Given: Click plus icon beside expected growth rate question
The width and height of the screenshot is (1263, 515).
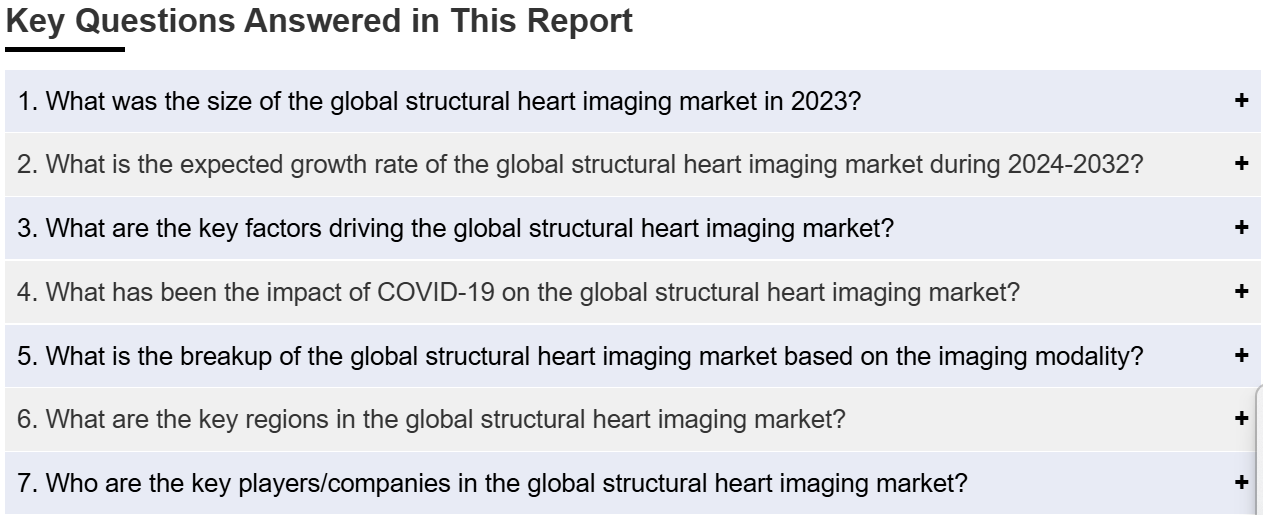Looking at the screenshot, I should pos(1241,163).
